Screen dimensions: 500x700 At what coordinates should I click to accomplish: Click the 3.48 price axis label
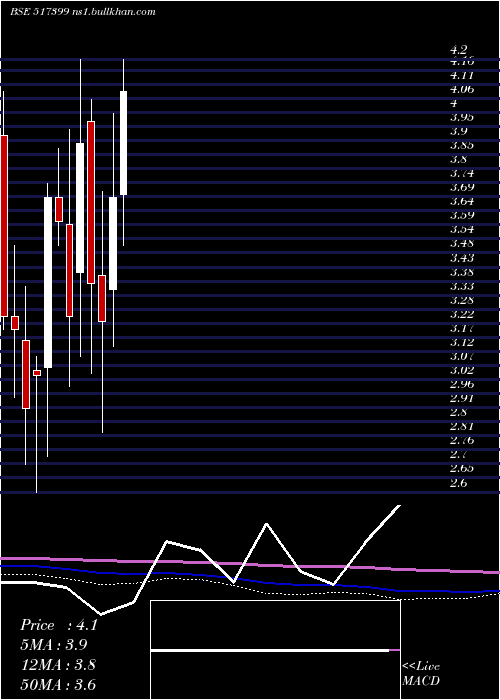click(462, 243)
